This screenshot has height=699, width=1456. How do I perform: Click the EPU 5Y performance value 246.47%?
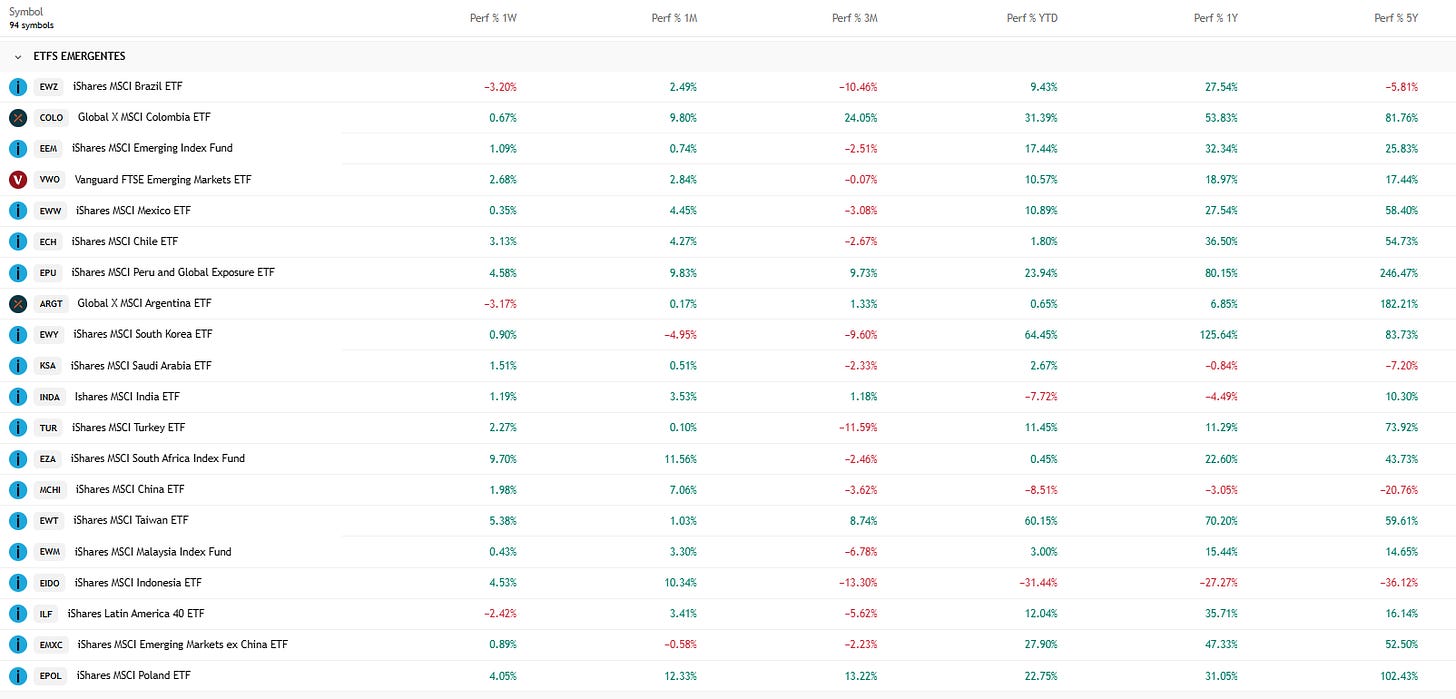click(x=1396, y=272)
